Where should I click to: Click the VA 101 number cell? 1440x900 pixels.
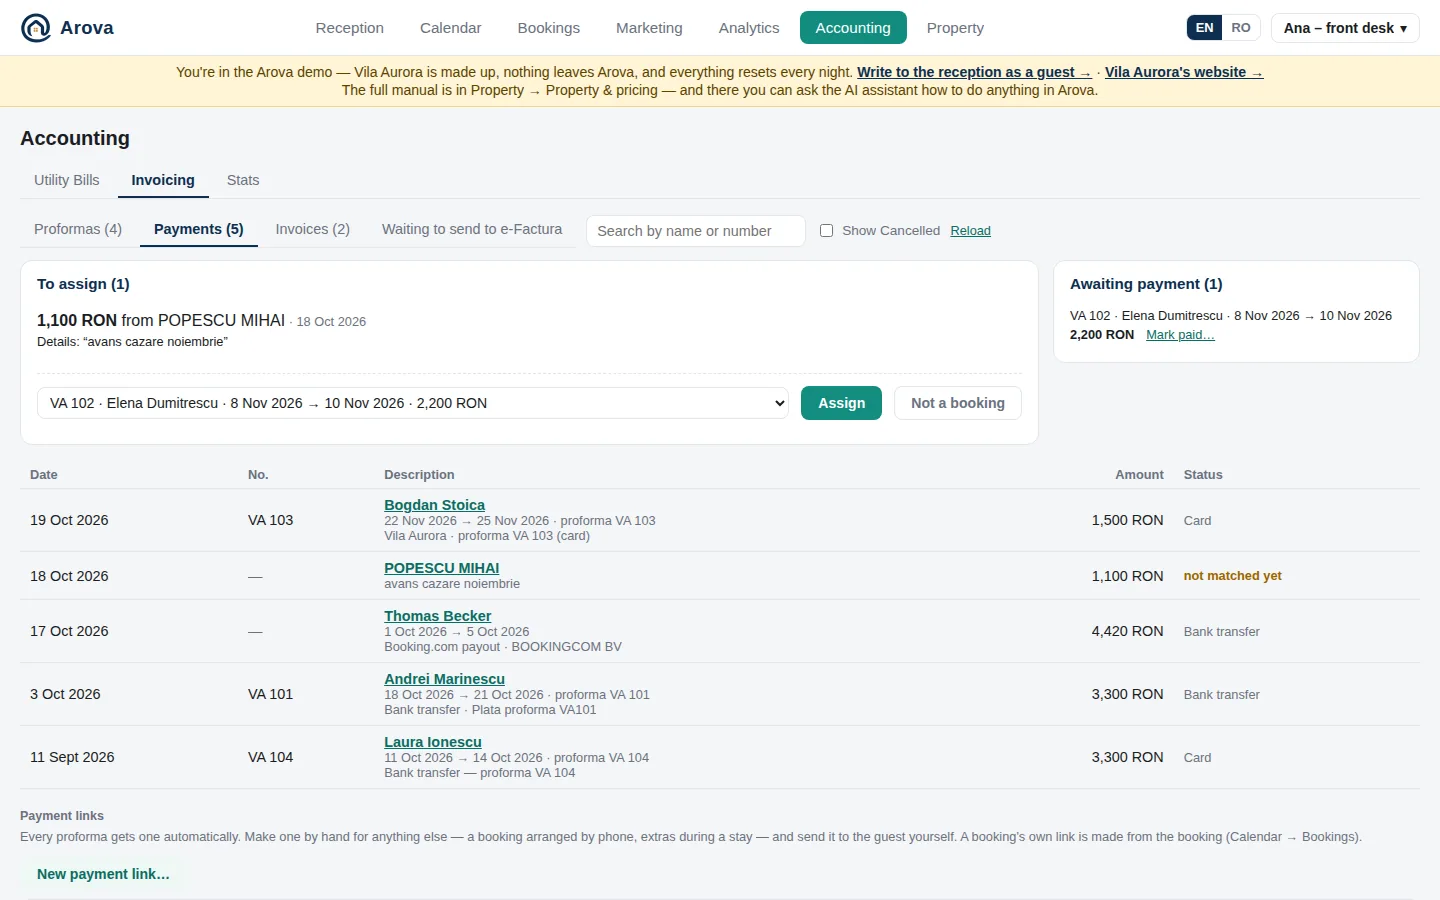click(270, 694)
